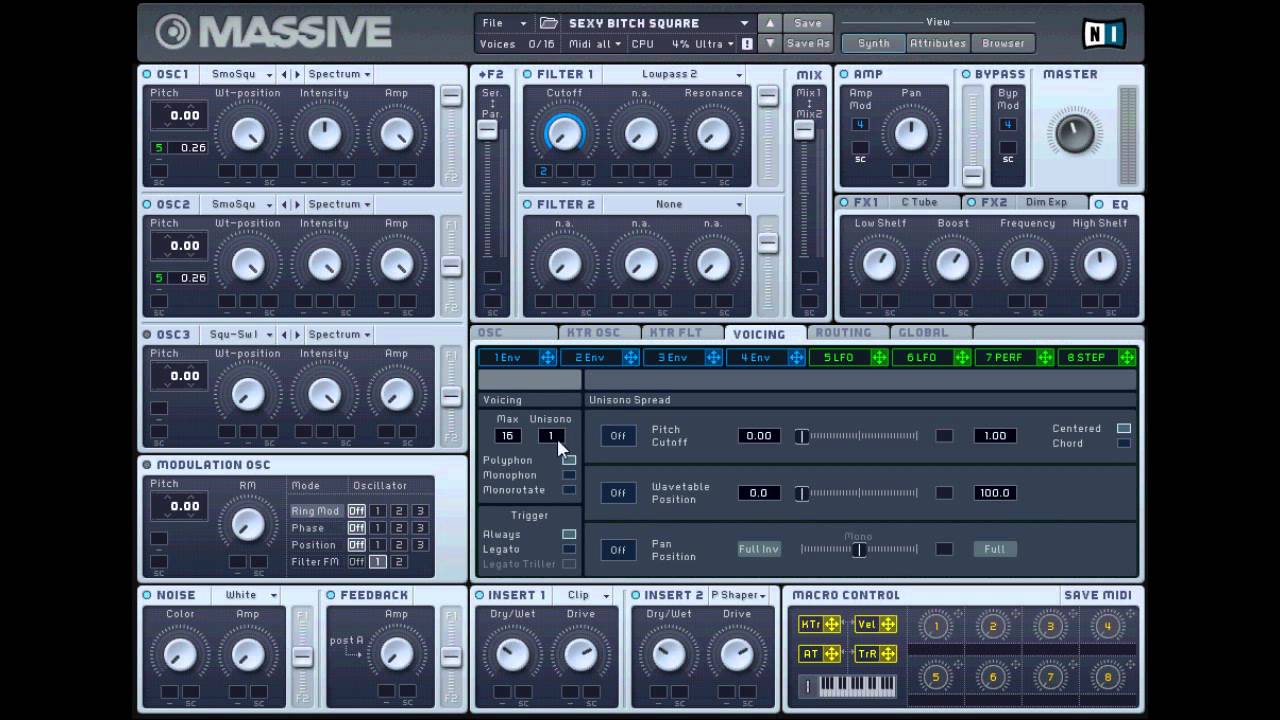
Task: Grab the 4 Env modulation cross handle
Action: point(796,358)
